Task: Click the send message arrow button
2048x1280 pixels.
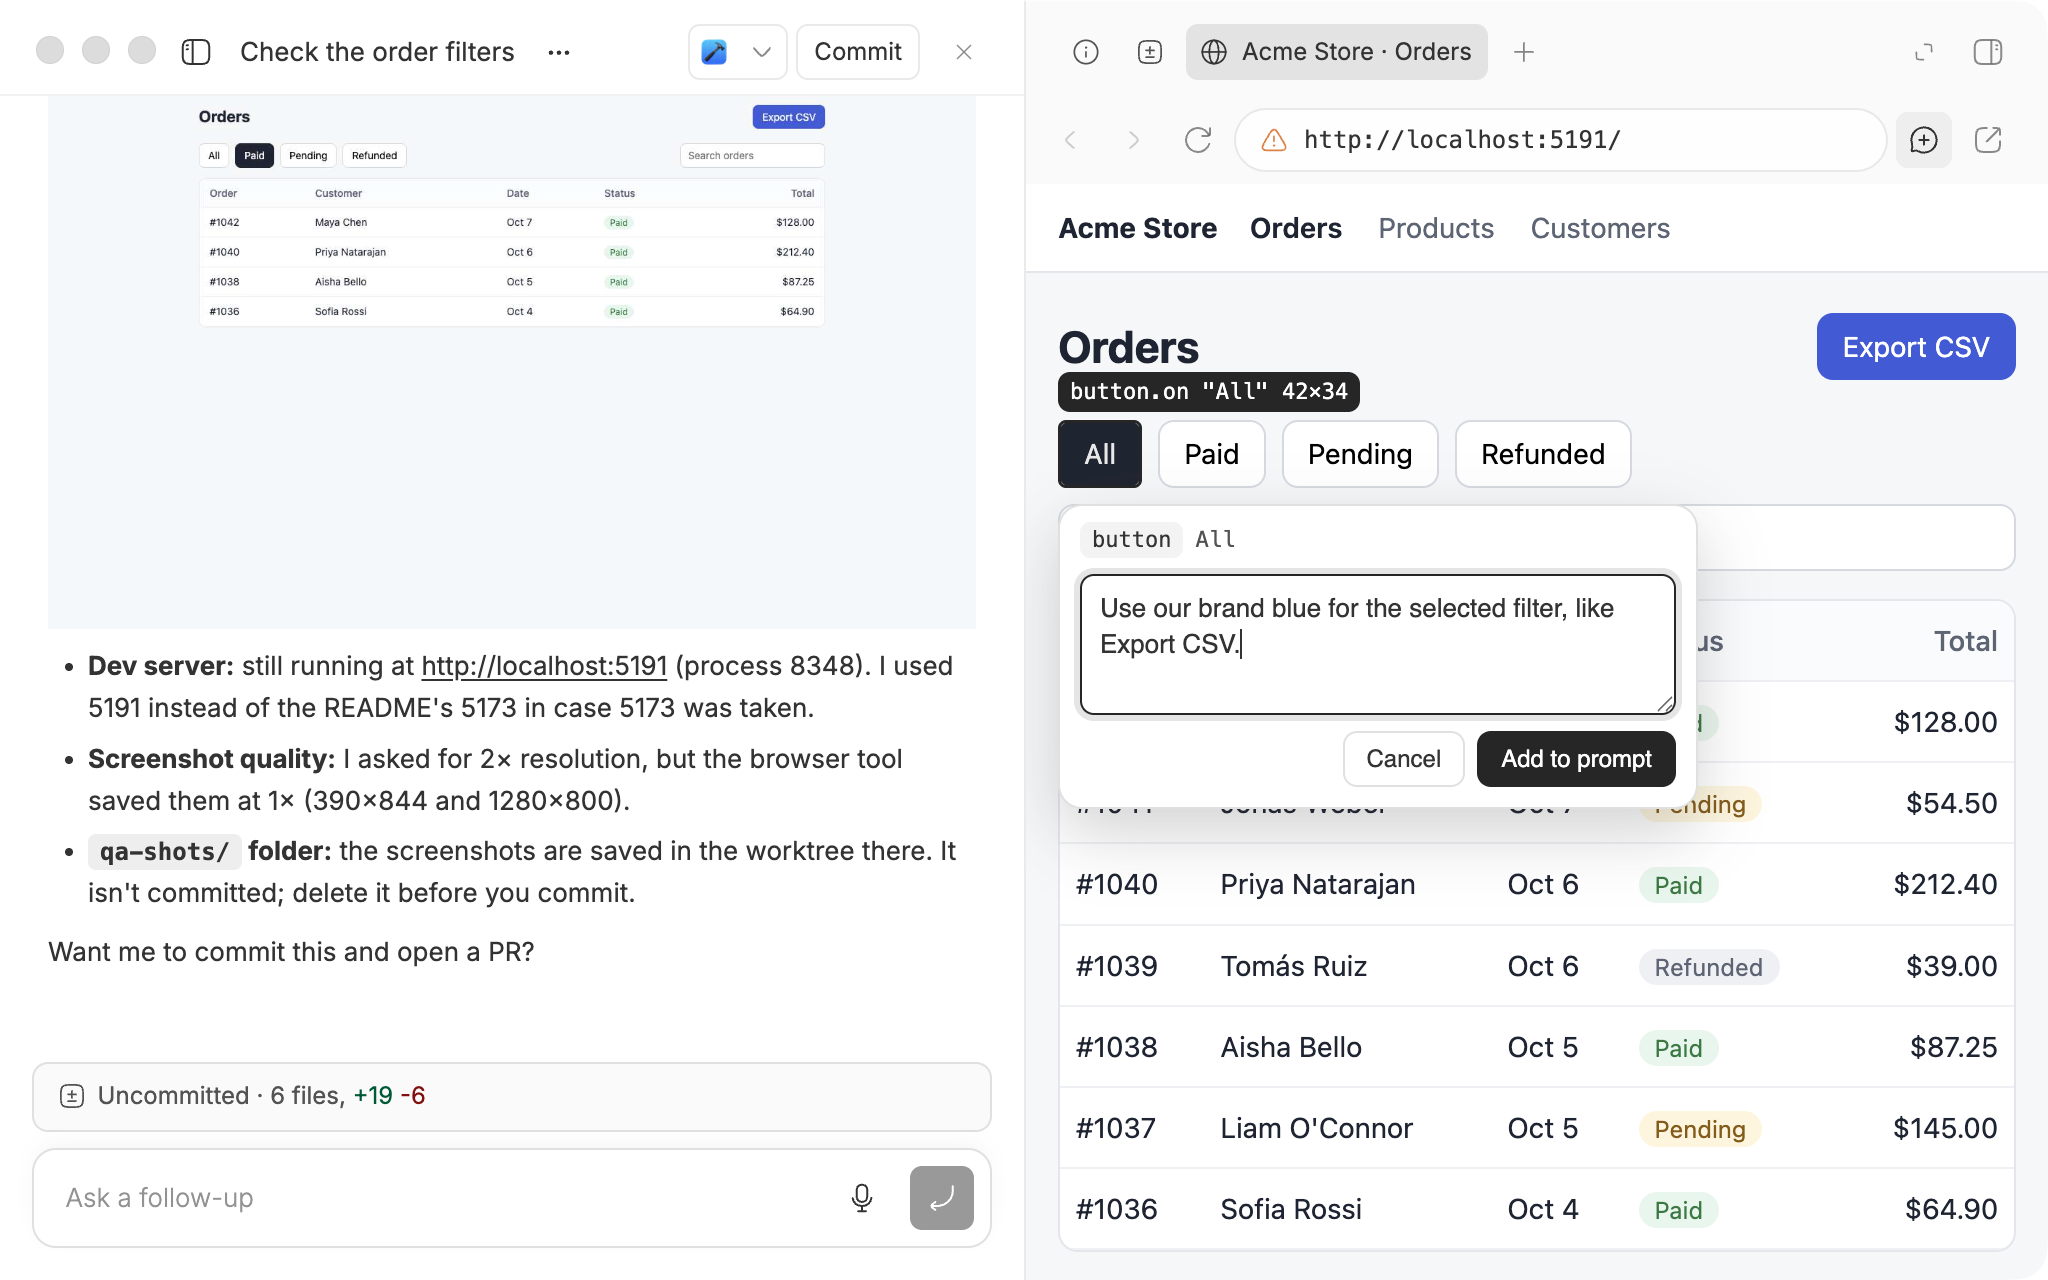Action: click(942, 1198)
